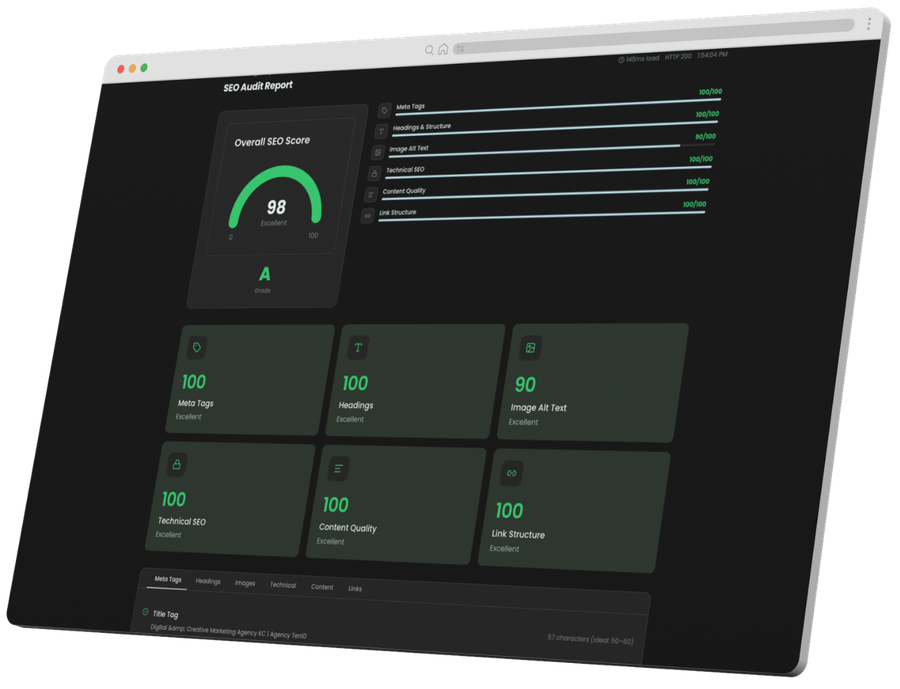Click the Image Alt Text icon in score list
The image size is (900, 689).
[x=377, y=152]
